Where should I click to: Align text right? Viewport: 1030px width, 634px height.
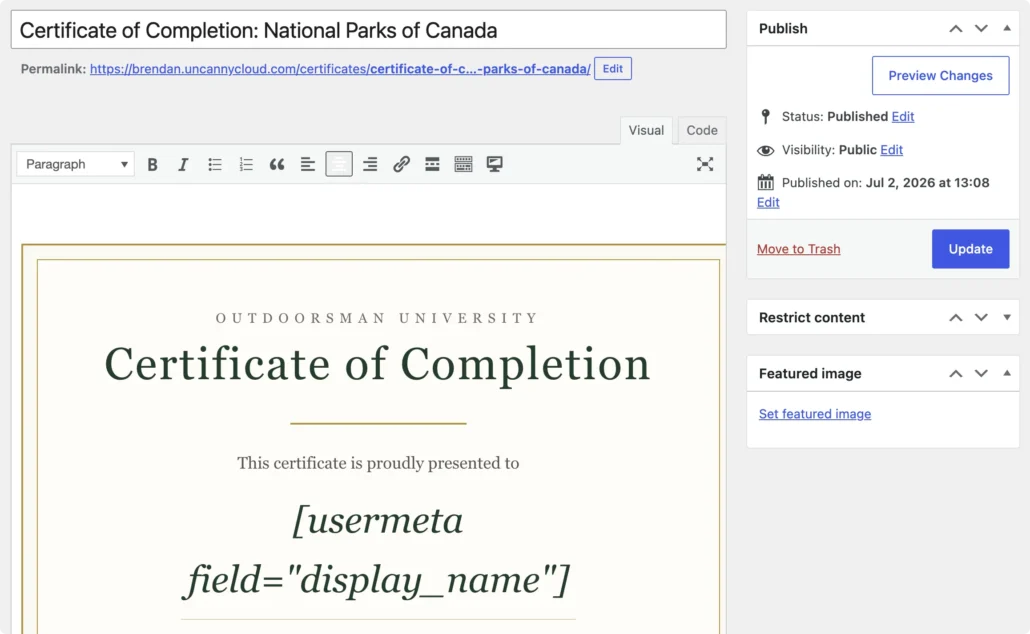(370, 164)
